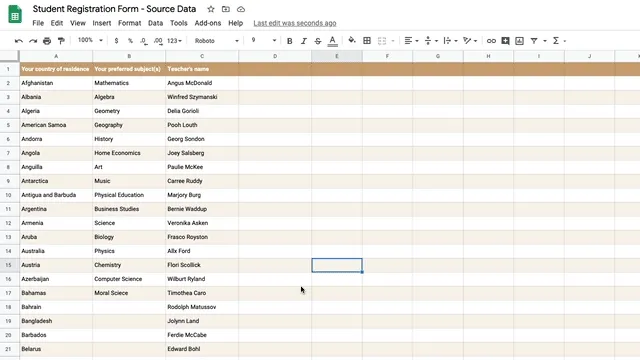Open the fill color picker
Viewport: 640px width, 360px height.
352,40
